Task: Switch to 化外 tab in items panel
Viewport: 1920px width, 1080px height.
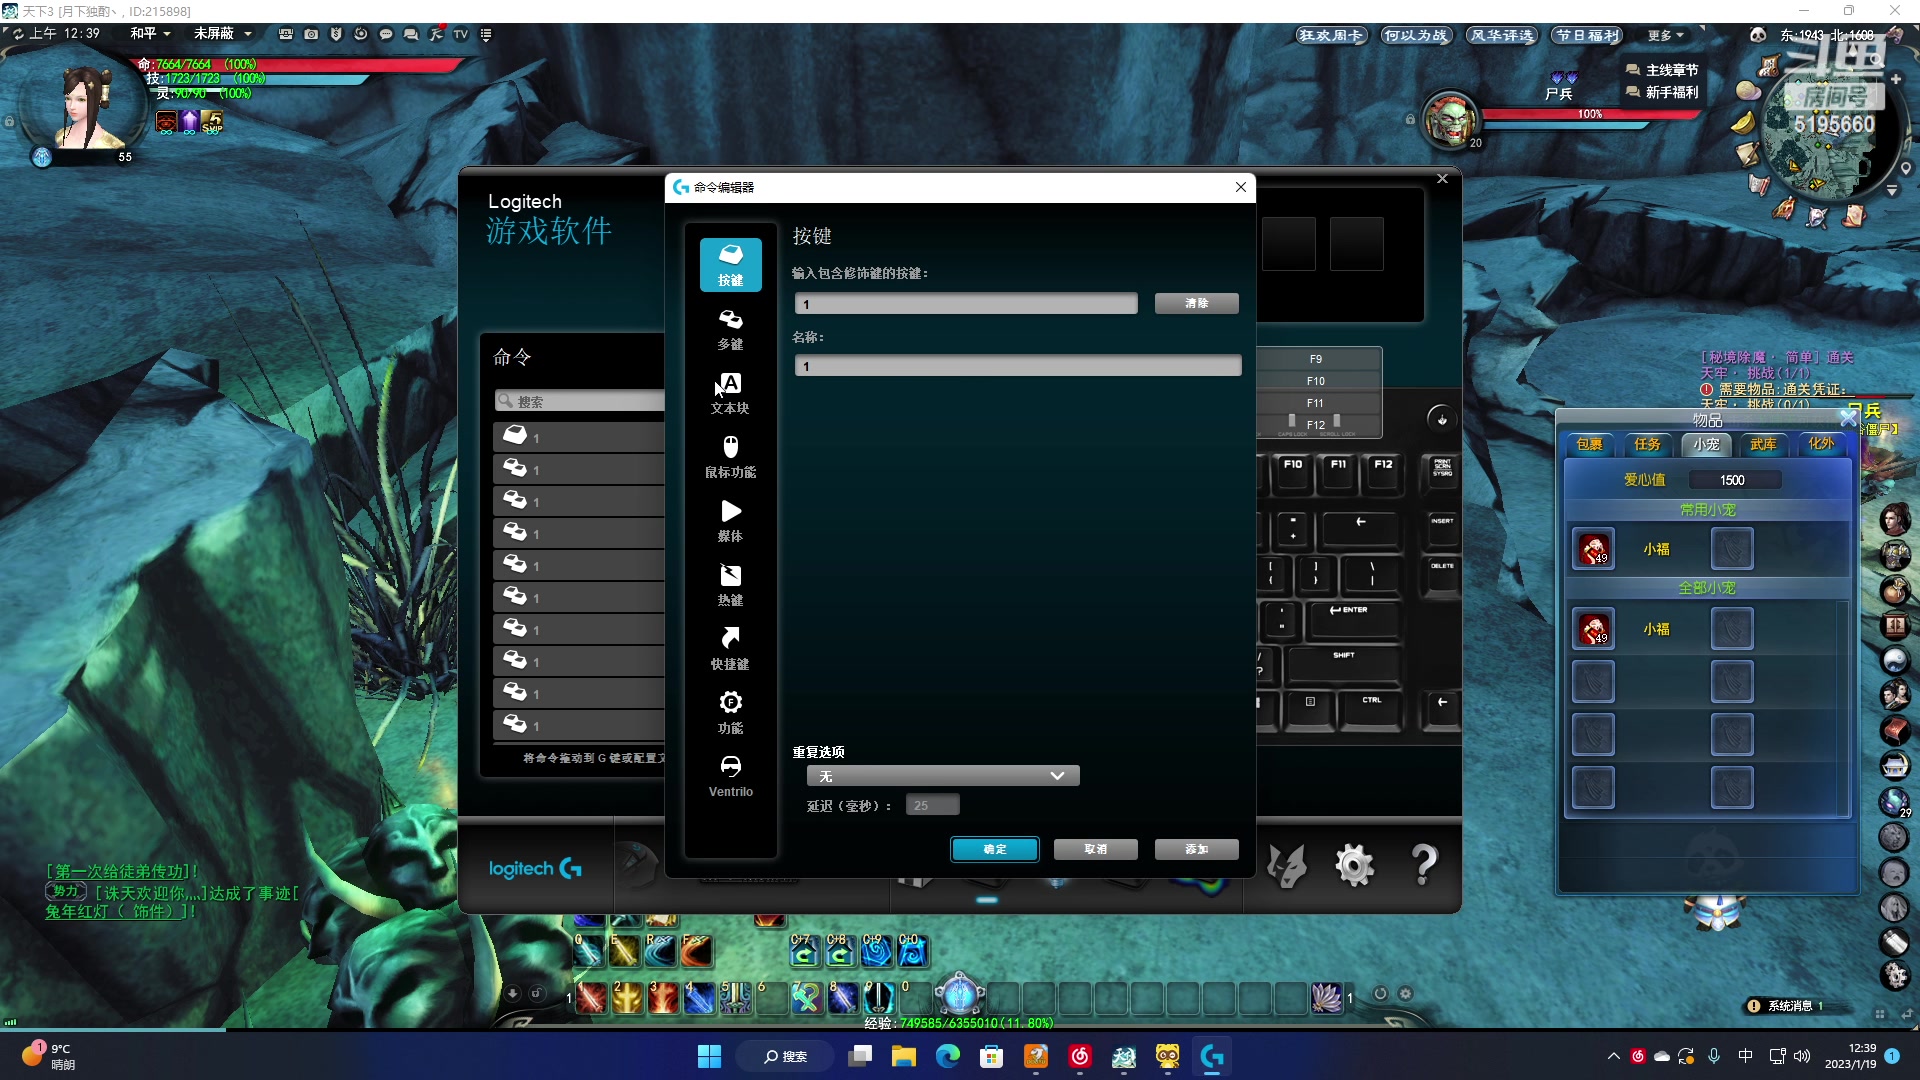Action: (x=1822, y=444)
